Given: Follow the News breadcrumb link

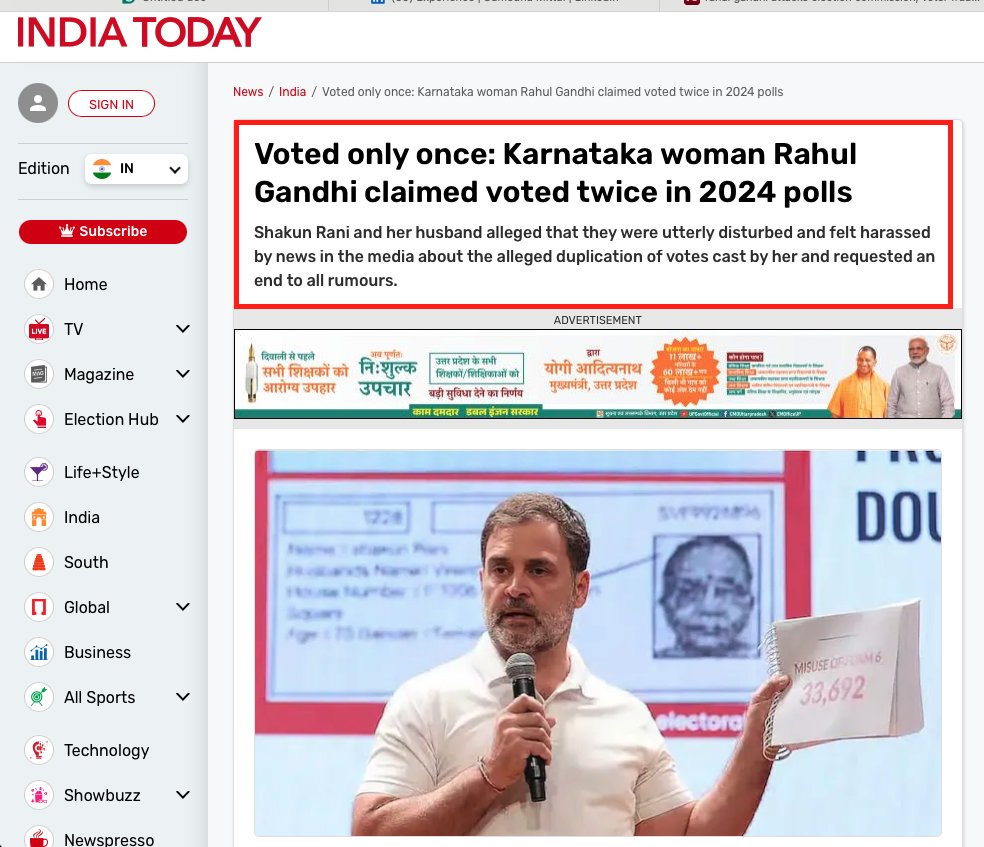Looking at the screenshot, I should (248, 92).
